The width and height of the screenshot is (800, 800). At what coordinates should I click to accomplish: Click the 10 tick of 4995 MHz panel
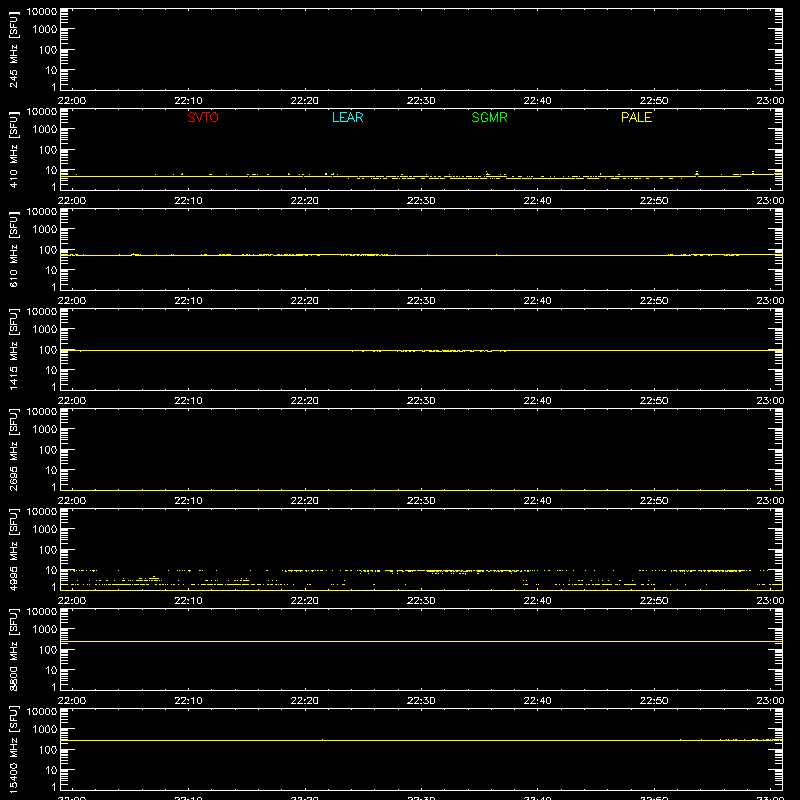[51, 570]
